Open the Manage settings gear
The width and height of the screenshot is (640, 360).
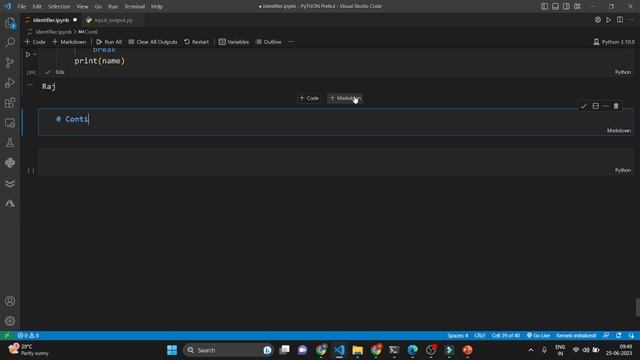click(10, 321)
